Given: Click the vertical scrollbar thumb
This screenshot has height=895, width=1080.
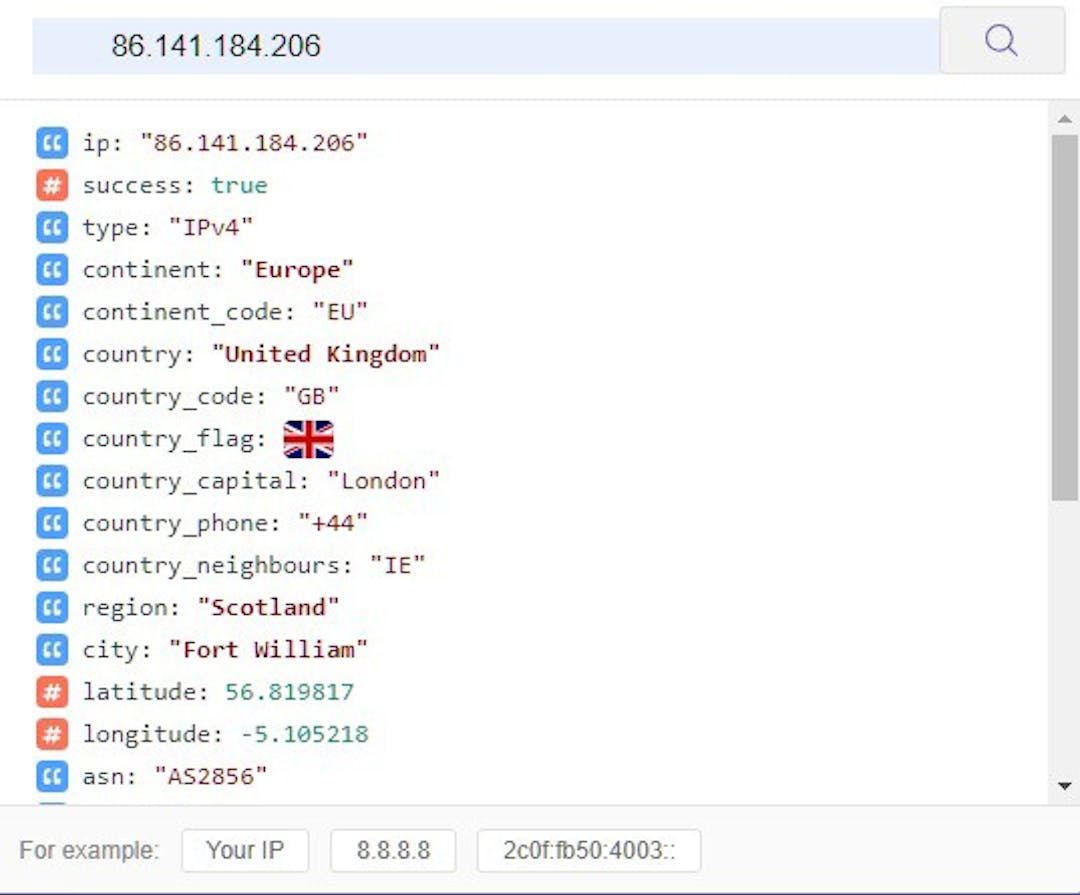Looking at the screenshot, I should [1065, 318].
